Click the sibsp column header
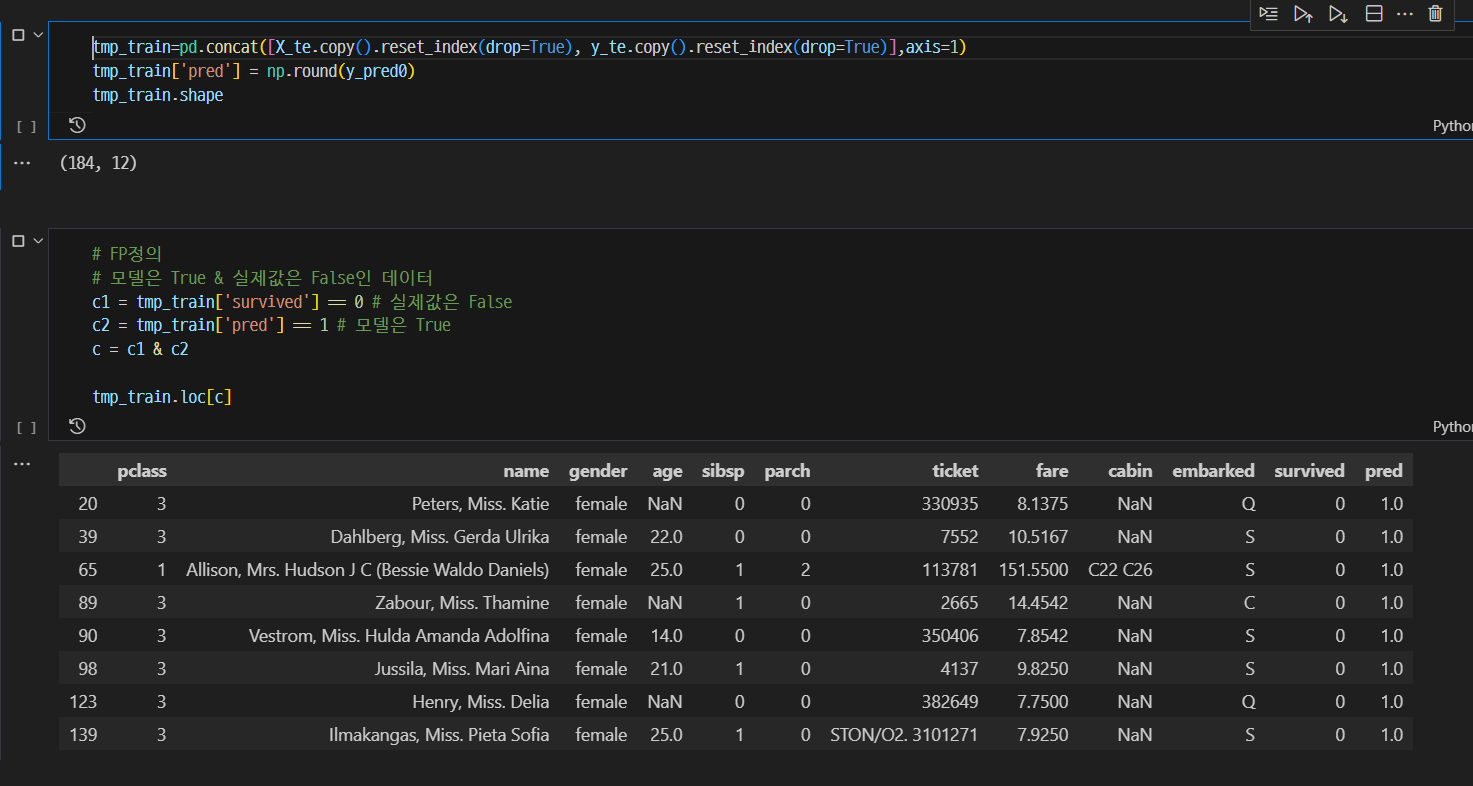 (x=723, y=471)
